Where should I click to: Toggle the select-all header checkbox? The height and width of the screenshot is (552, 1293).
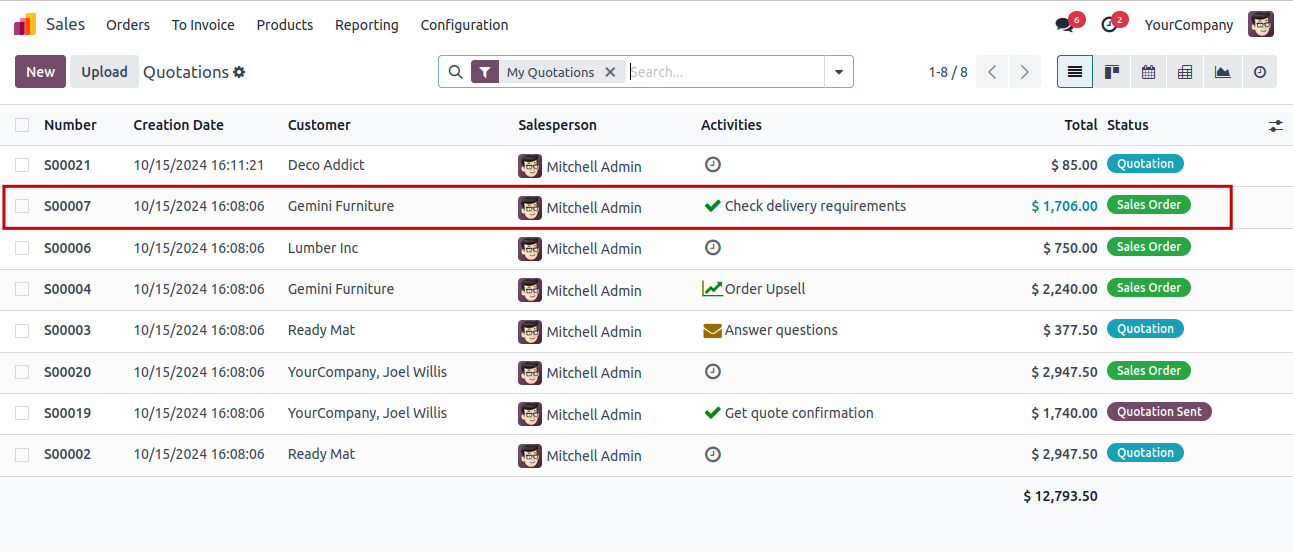click(22, 125)
